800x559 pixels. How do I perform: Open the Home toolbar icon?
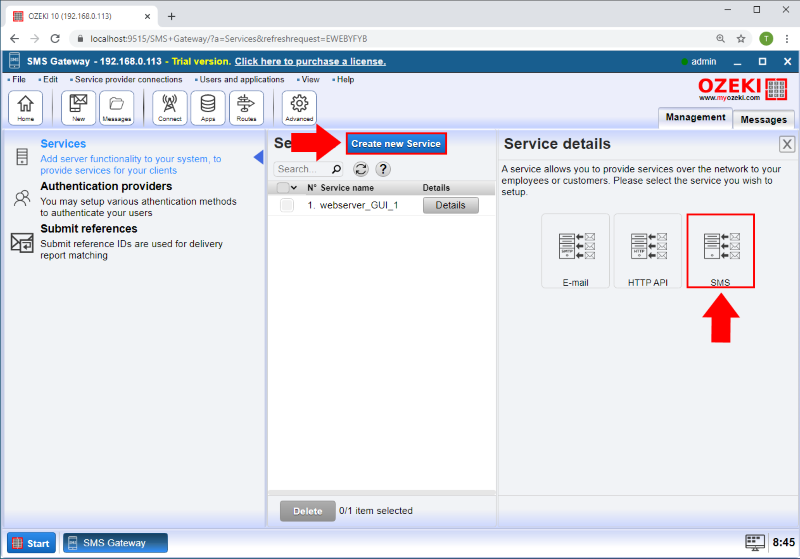click(x=26, y=108)
